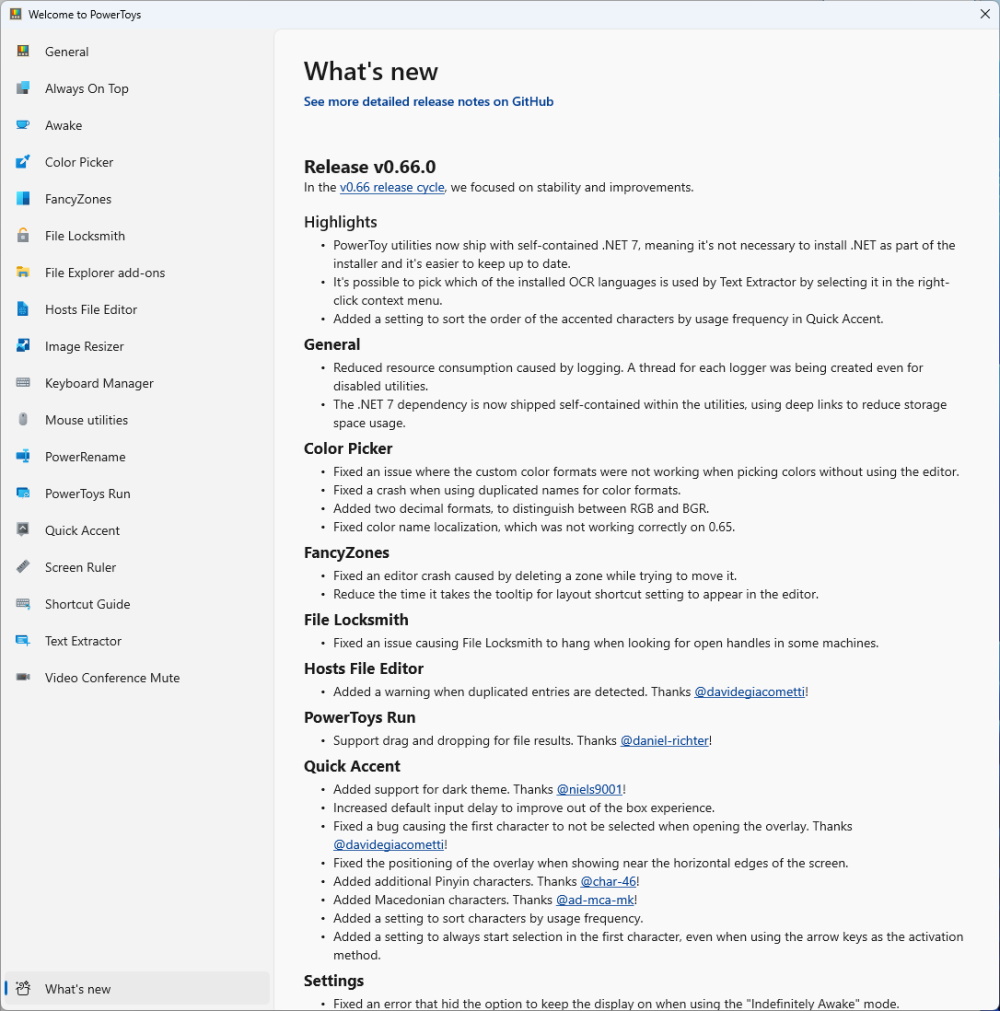
Task: Select Always On Top label in sidebar
Action: 86,88
